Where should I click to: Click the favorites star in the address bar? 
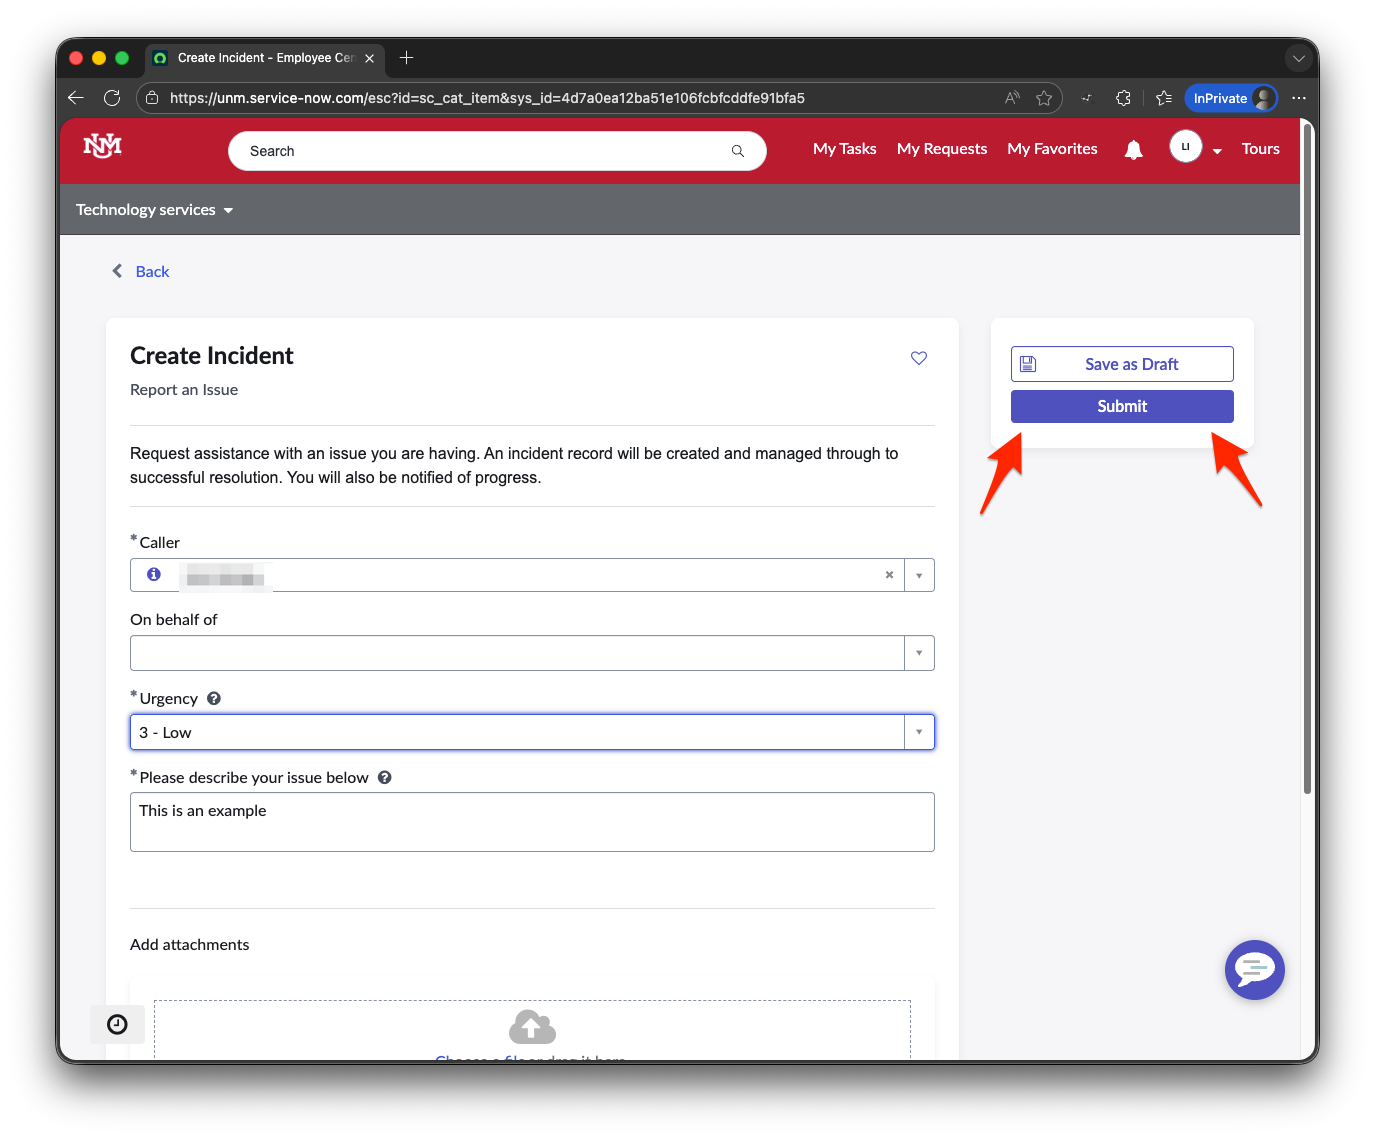(1044, 98)
